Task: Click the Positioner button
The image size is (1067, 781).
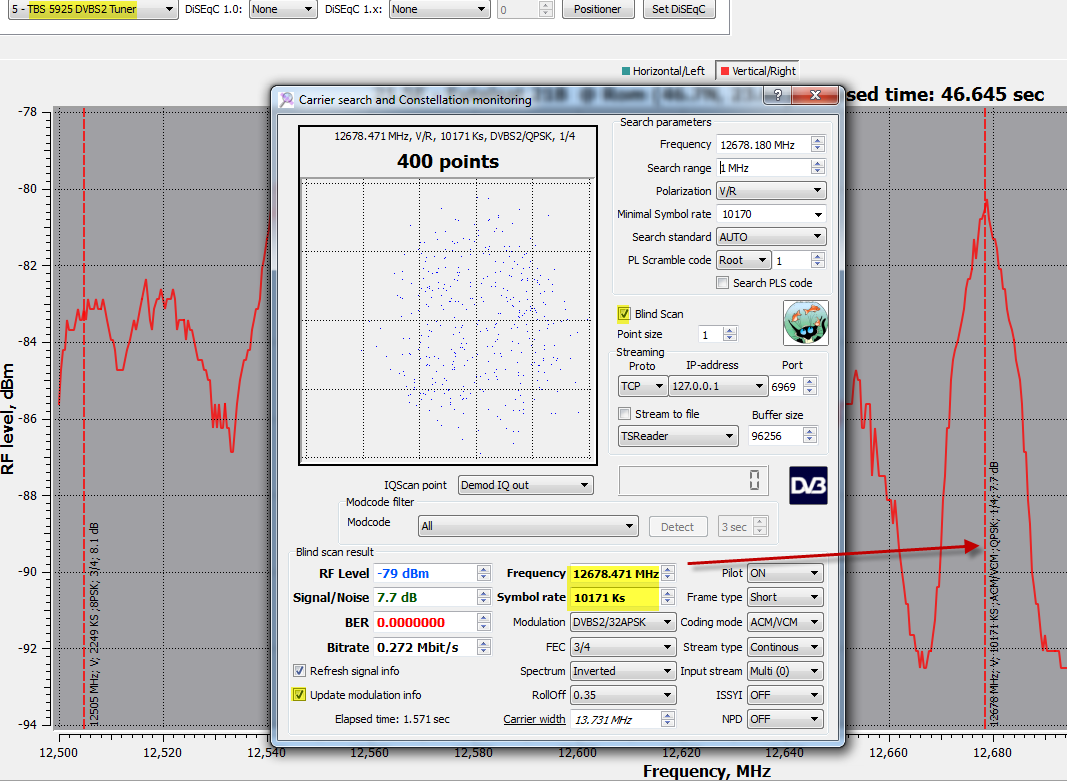Action: point(597,10)
